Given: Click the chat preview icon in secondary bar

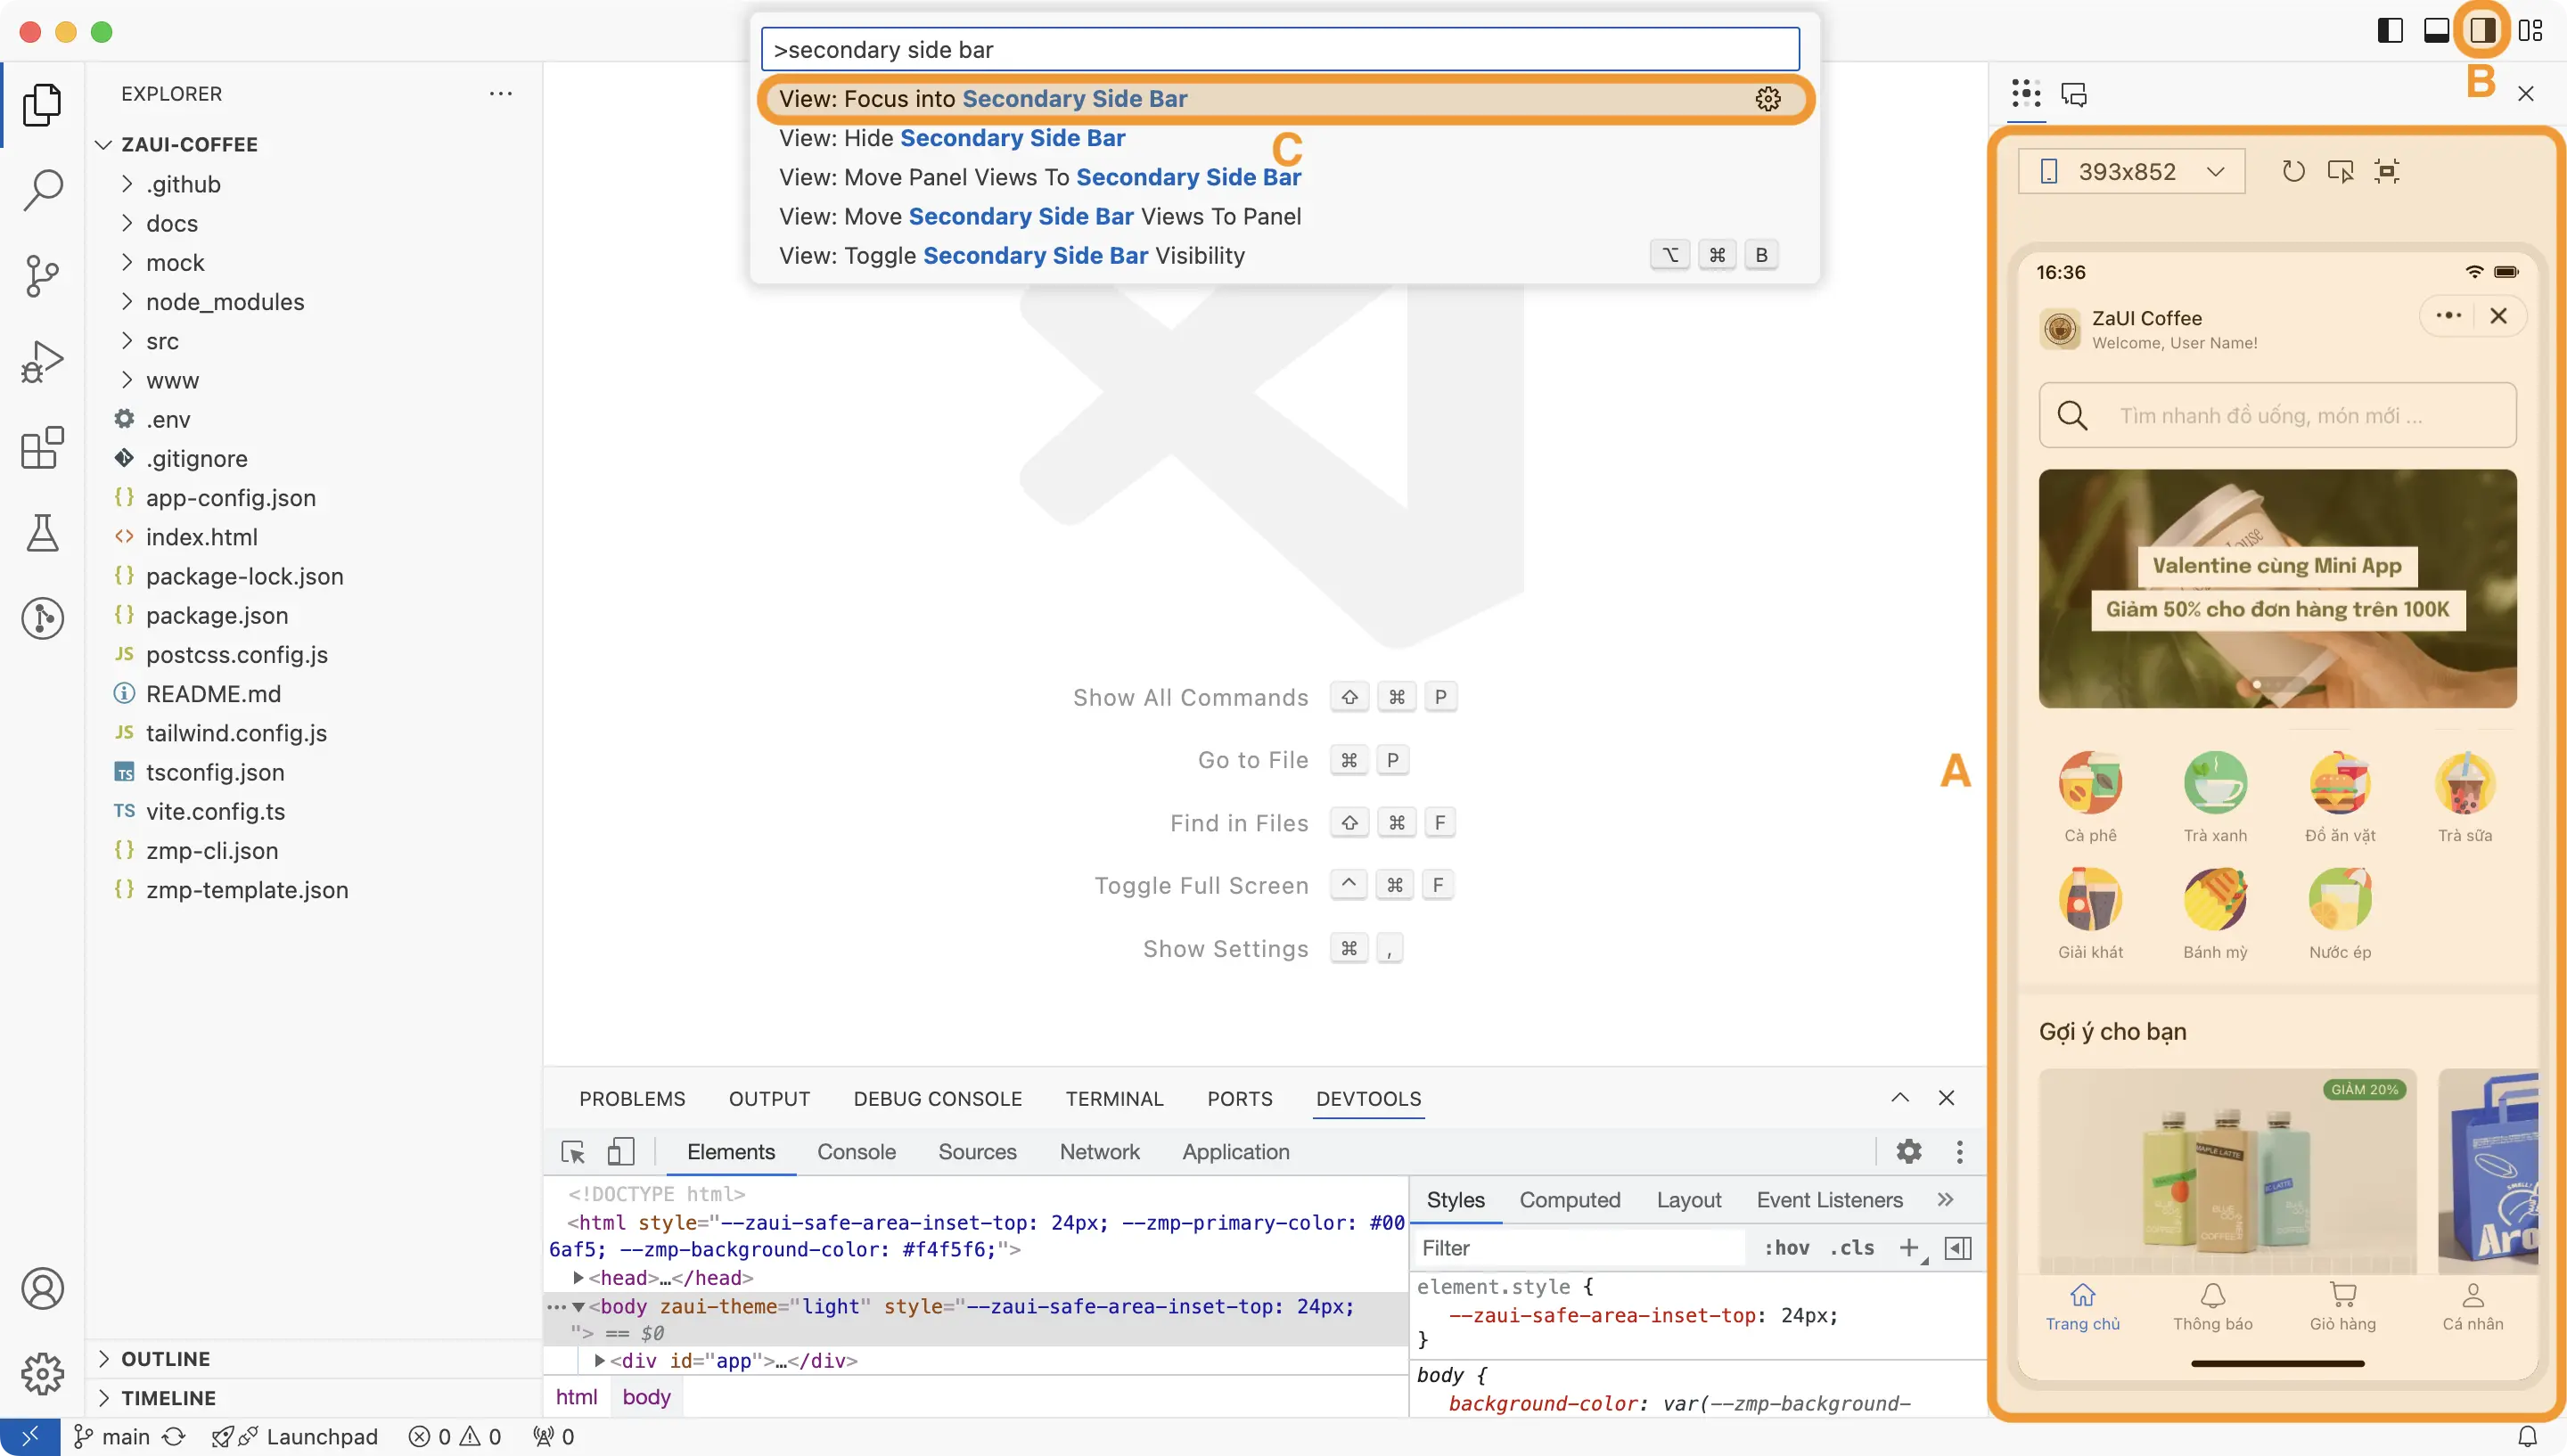Looking at the screenshot, I should (x=2074, y=95).
